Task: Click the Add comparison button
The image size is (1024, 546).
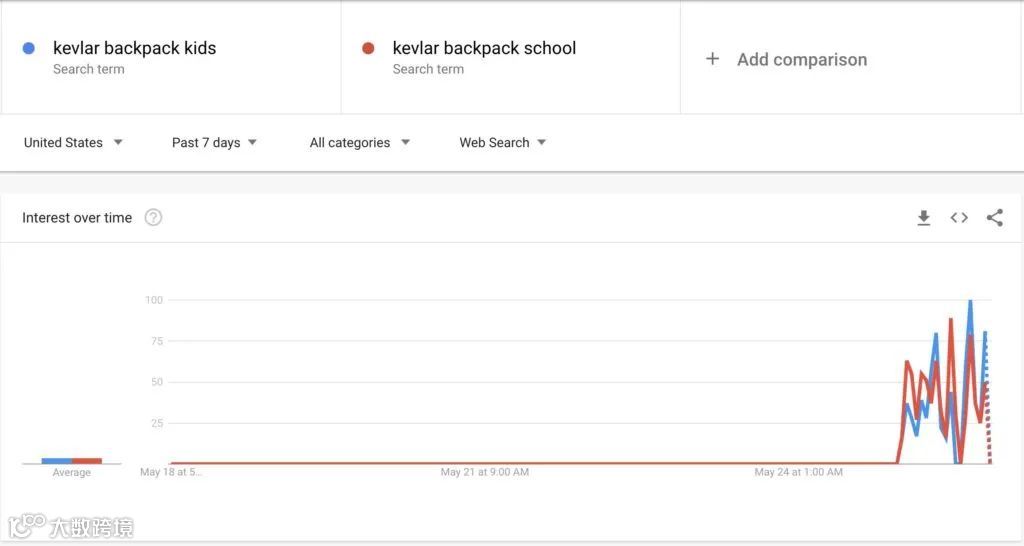Action: coord(786,59)
